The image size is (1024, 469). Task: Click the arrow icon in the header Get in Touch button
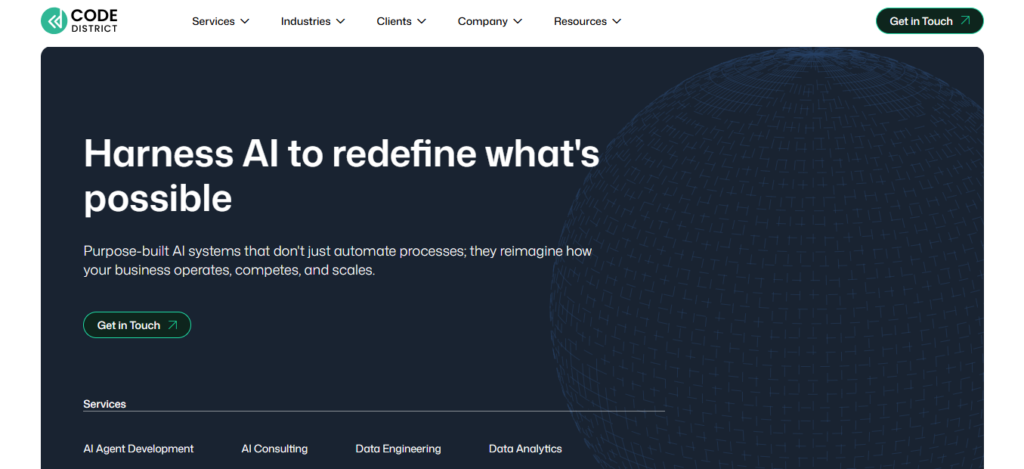click(964, 21)
